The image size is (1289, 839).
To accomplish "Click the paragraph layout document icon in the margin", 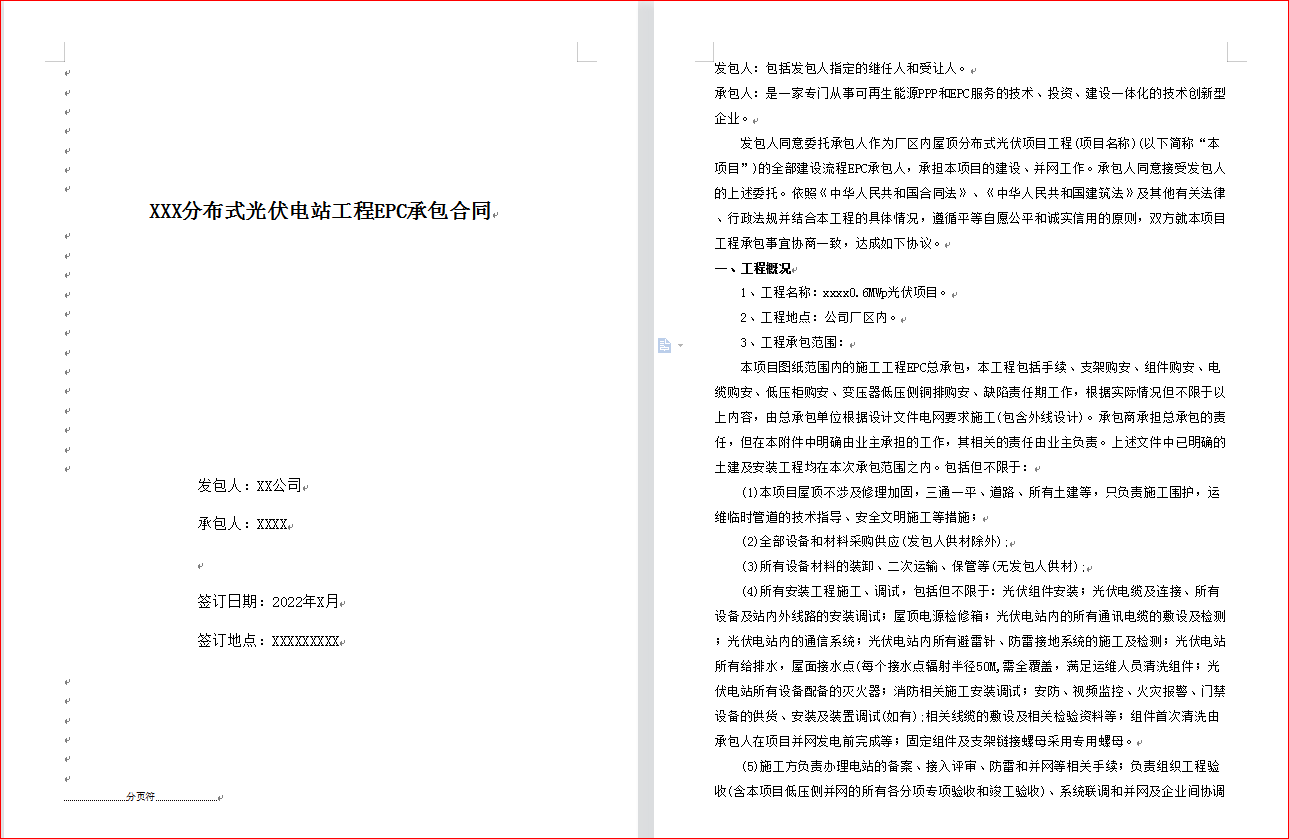I will (x=664, y=345).
